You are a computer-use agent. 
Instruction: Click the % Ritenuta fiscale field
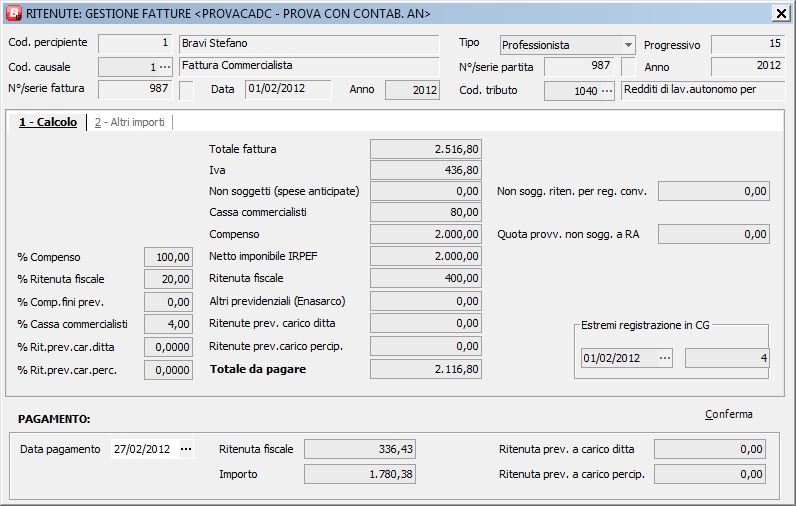[x=169, y=279]
